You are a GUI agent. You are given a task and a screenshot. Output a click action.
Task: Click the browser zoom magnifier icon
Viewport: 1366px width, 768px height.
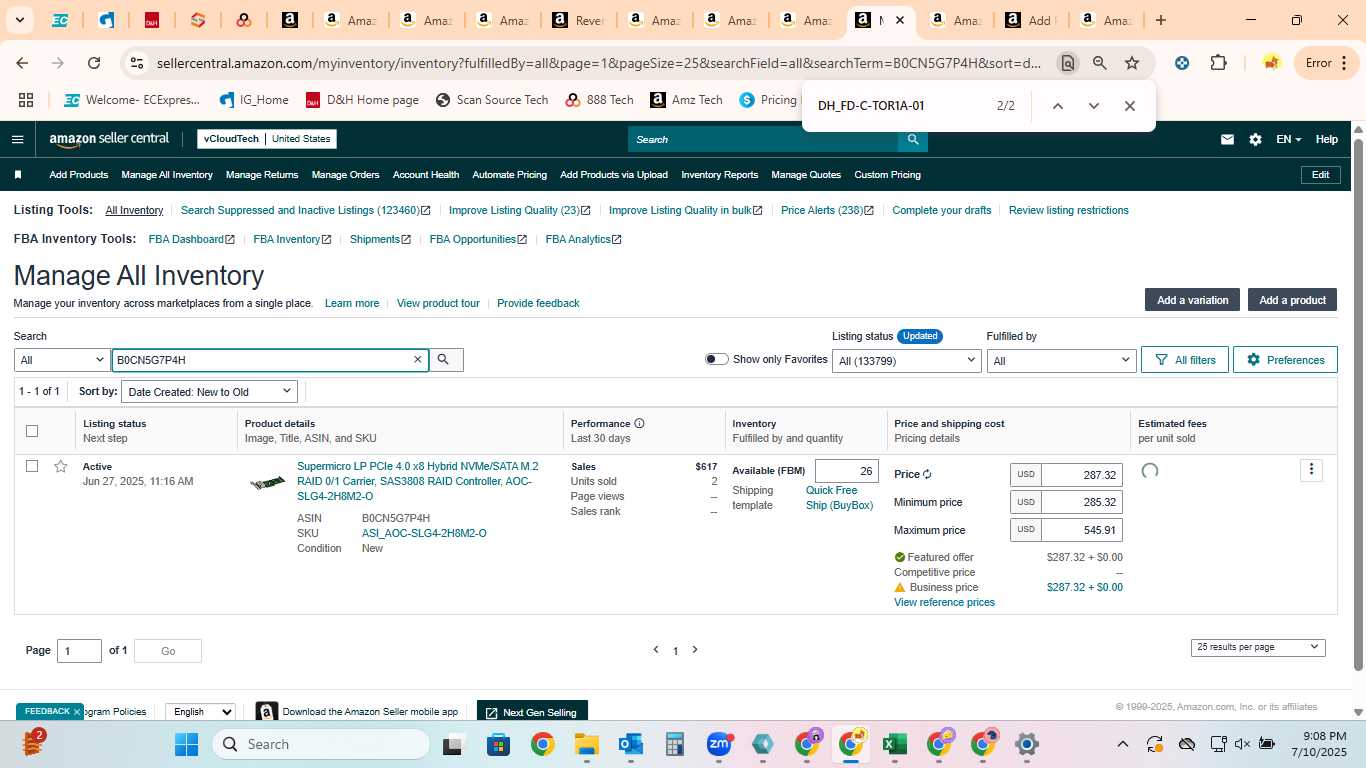click(1100, 63)
